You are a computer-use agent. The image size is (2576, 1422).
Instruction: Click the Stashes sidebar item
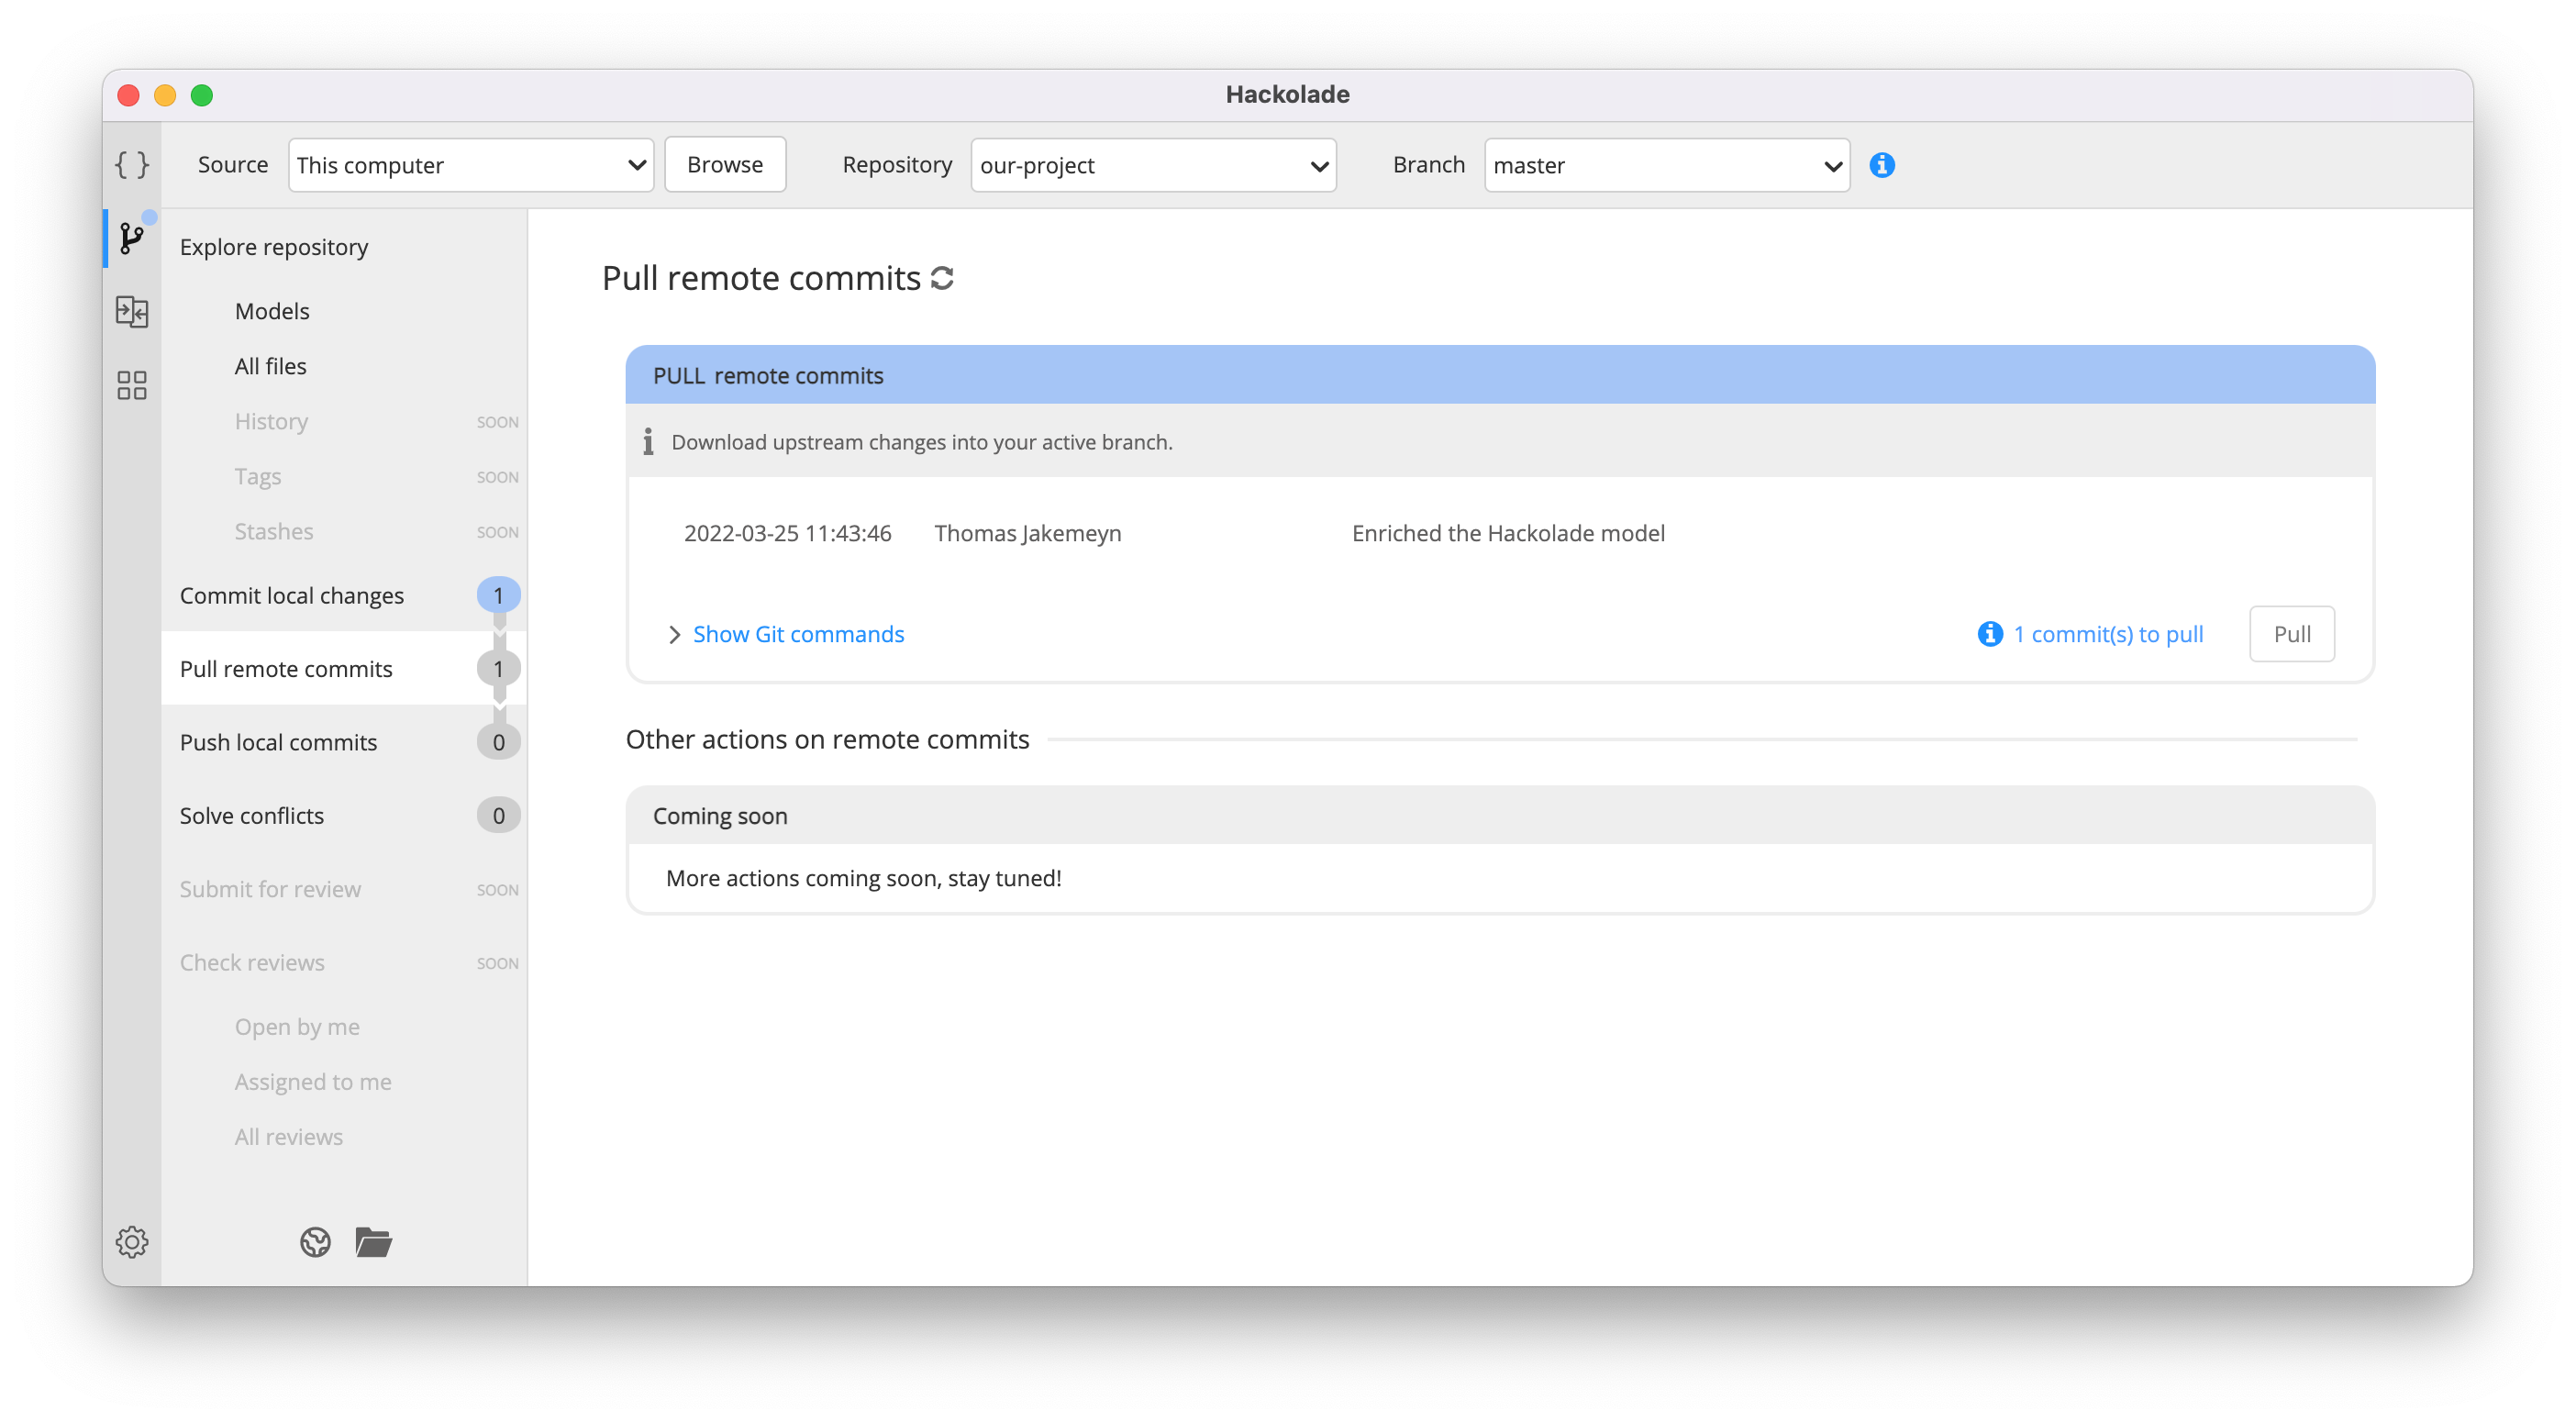click(x=274, y=531)
